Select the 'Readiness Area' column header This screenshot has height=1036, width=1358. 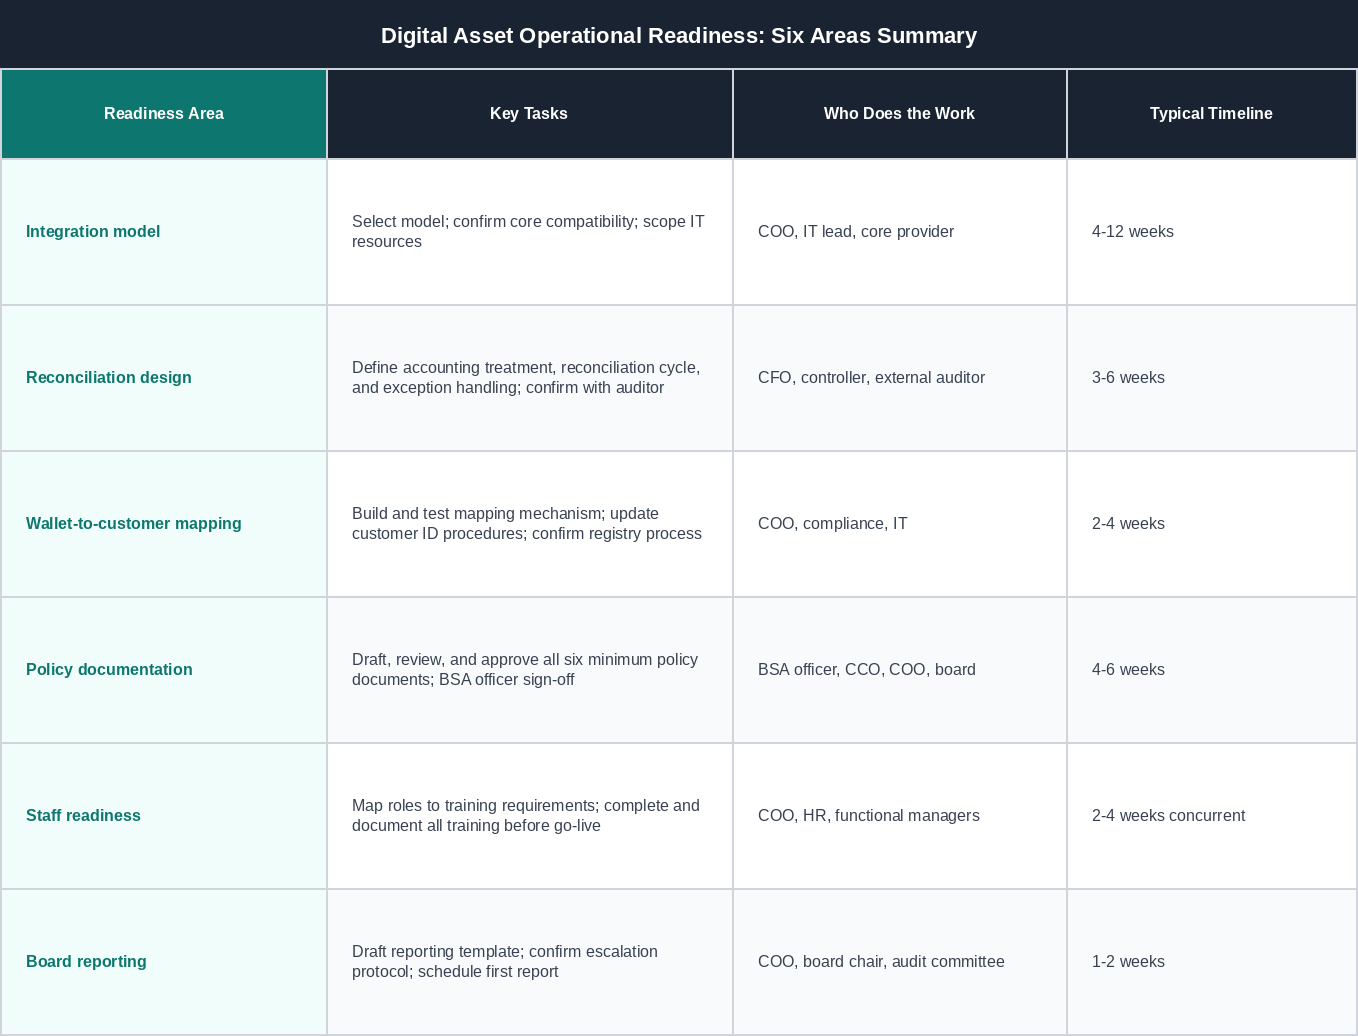pos(164,114)
